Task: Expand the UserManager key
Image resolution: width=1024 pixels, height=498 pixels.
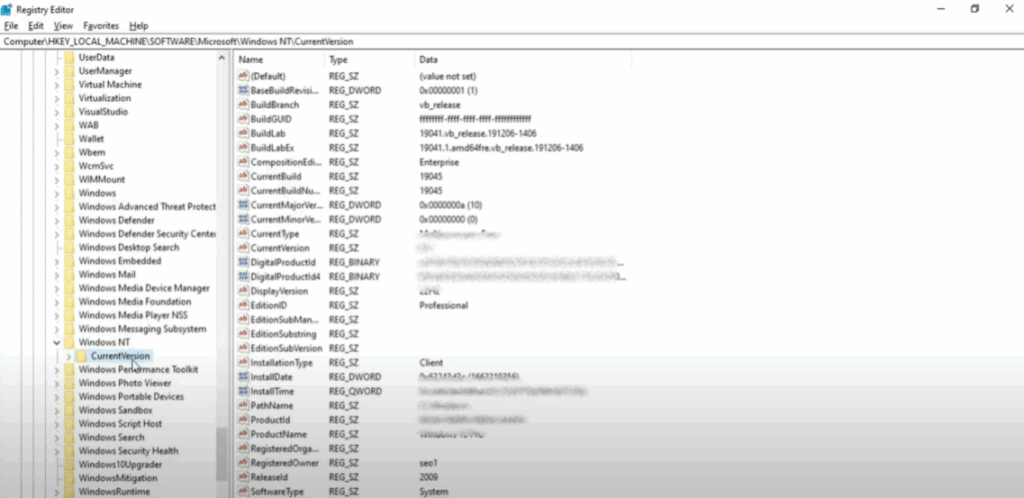Action: [56, 71]
